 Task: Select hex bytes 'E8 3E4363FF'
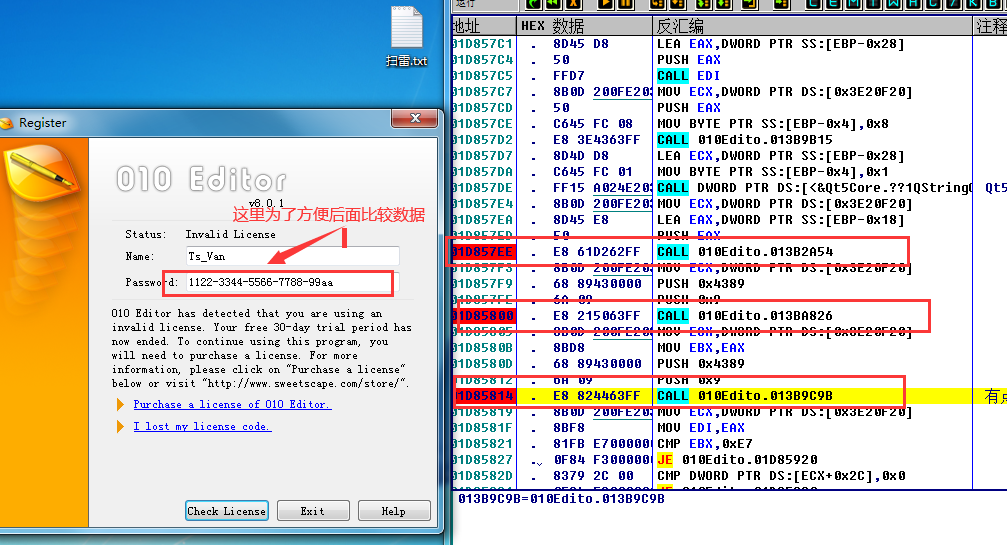pyautogui.click(x=597, y=140)
